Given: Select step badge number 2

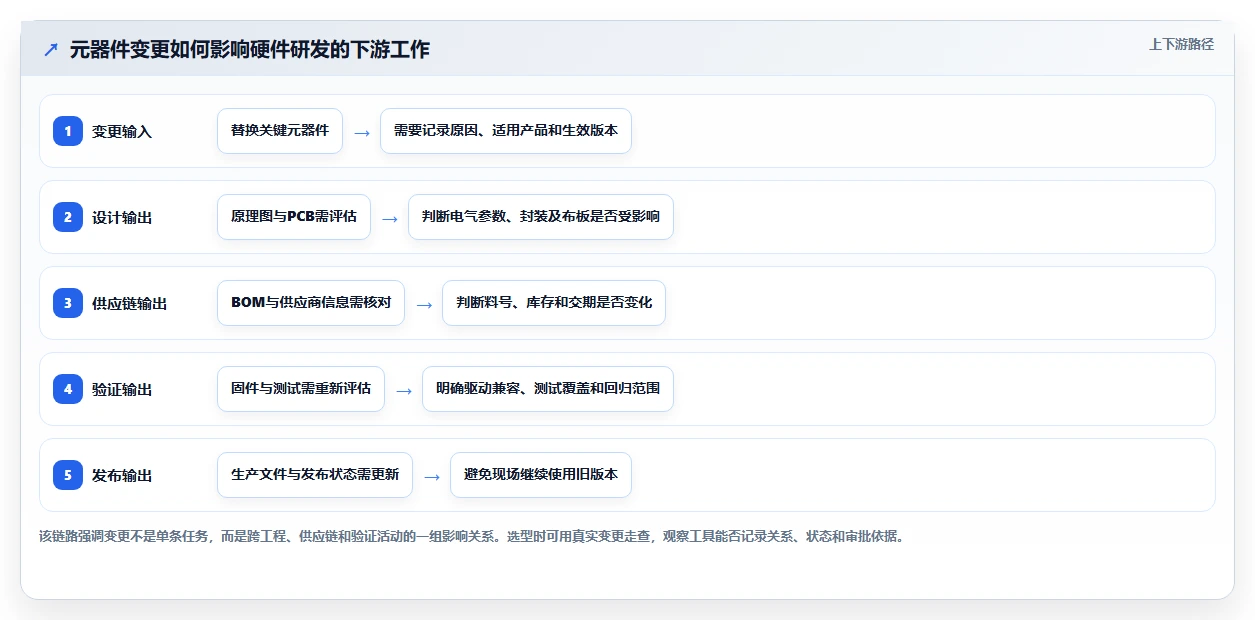Looking at the screenshot, I should tap(68, 217).
